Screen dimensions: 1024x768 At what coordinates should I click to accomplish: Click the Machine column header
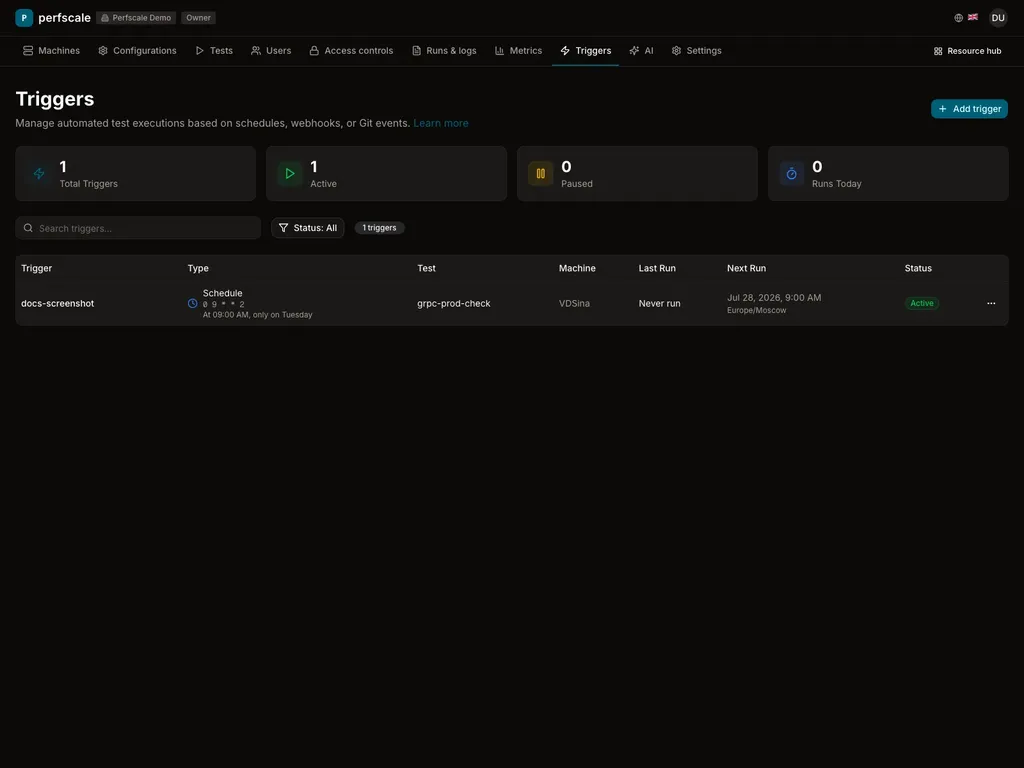pyautogui.click(x=577, y=268)
